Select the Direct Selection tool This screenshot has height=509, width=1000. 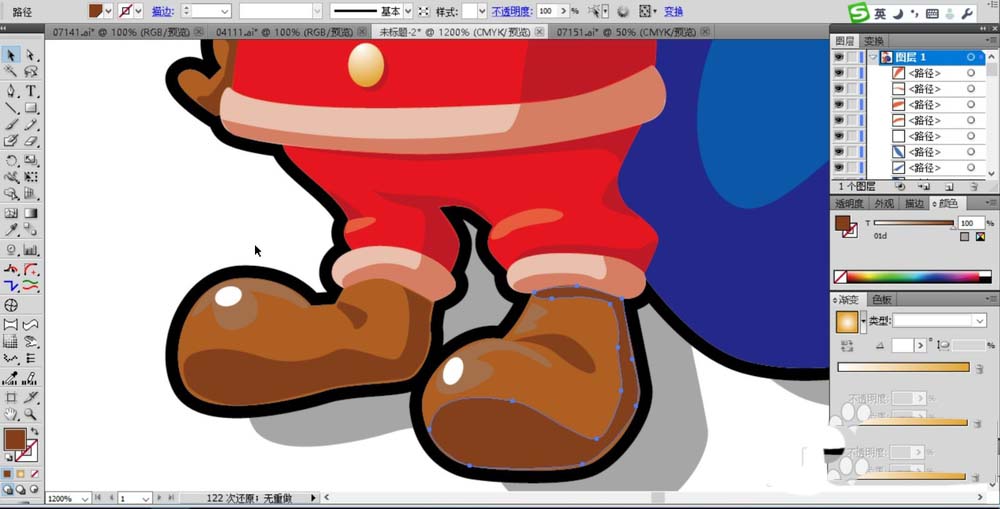tap(30, 55)
